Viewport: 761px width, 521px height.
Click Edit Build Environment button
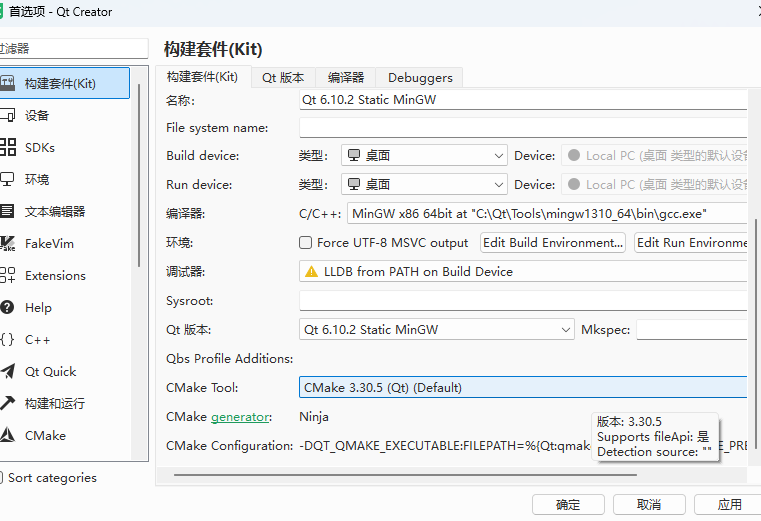pos(553,242)
